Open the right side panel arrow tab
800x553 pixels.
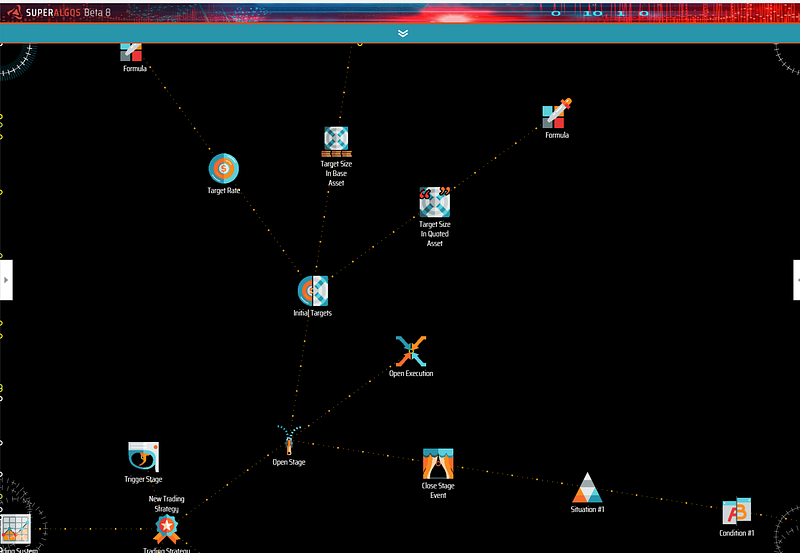796,280
